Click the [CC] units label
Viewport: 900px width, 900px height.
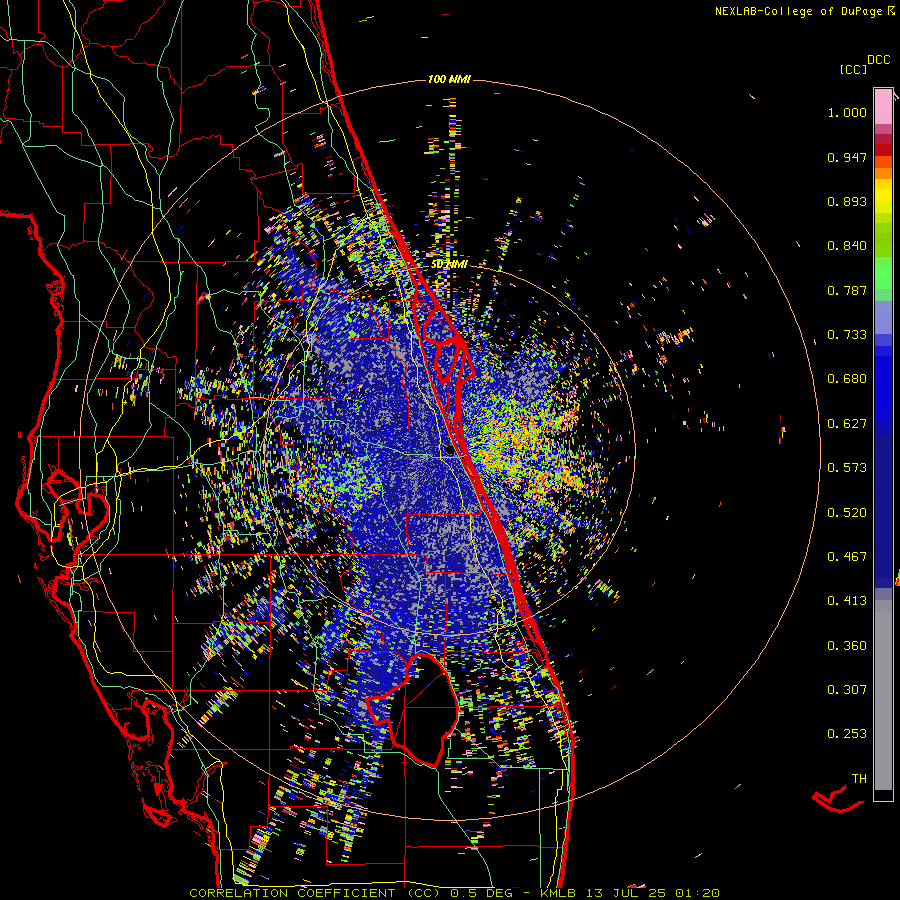pyautogui.click(x=853, y=69)
